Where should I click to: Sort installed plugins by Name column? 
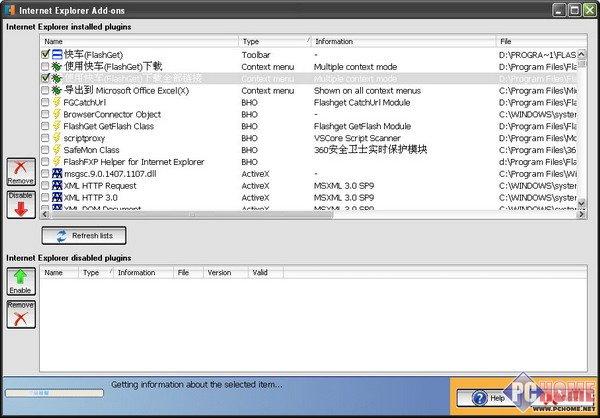(139, 41)
